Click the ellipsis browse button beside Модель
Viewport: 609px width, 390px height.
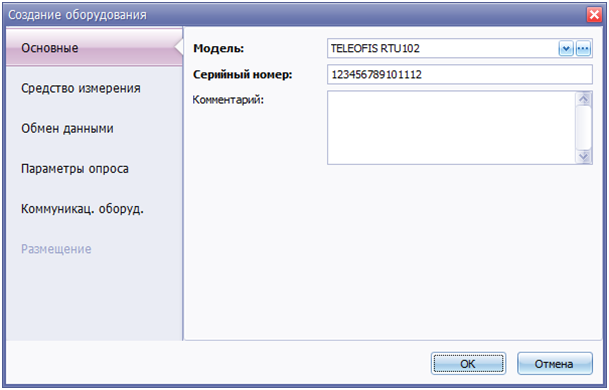pyautogui.click(x=583, y=49)
